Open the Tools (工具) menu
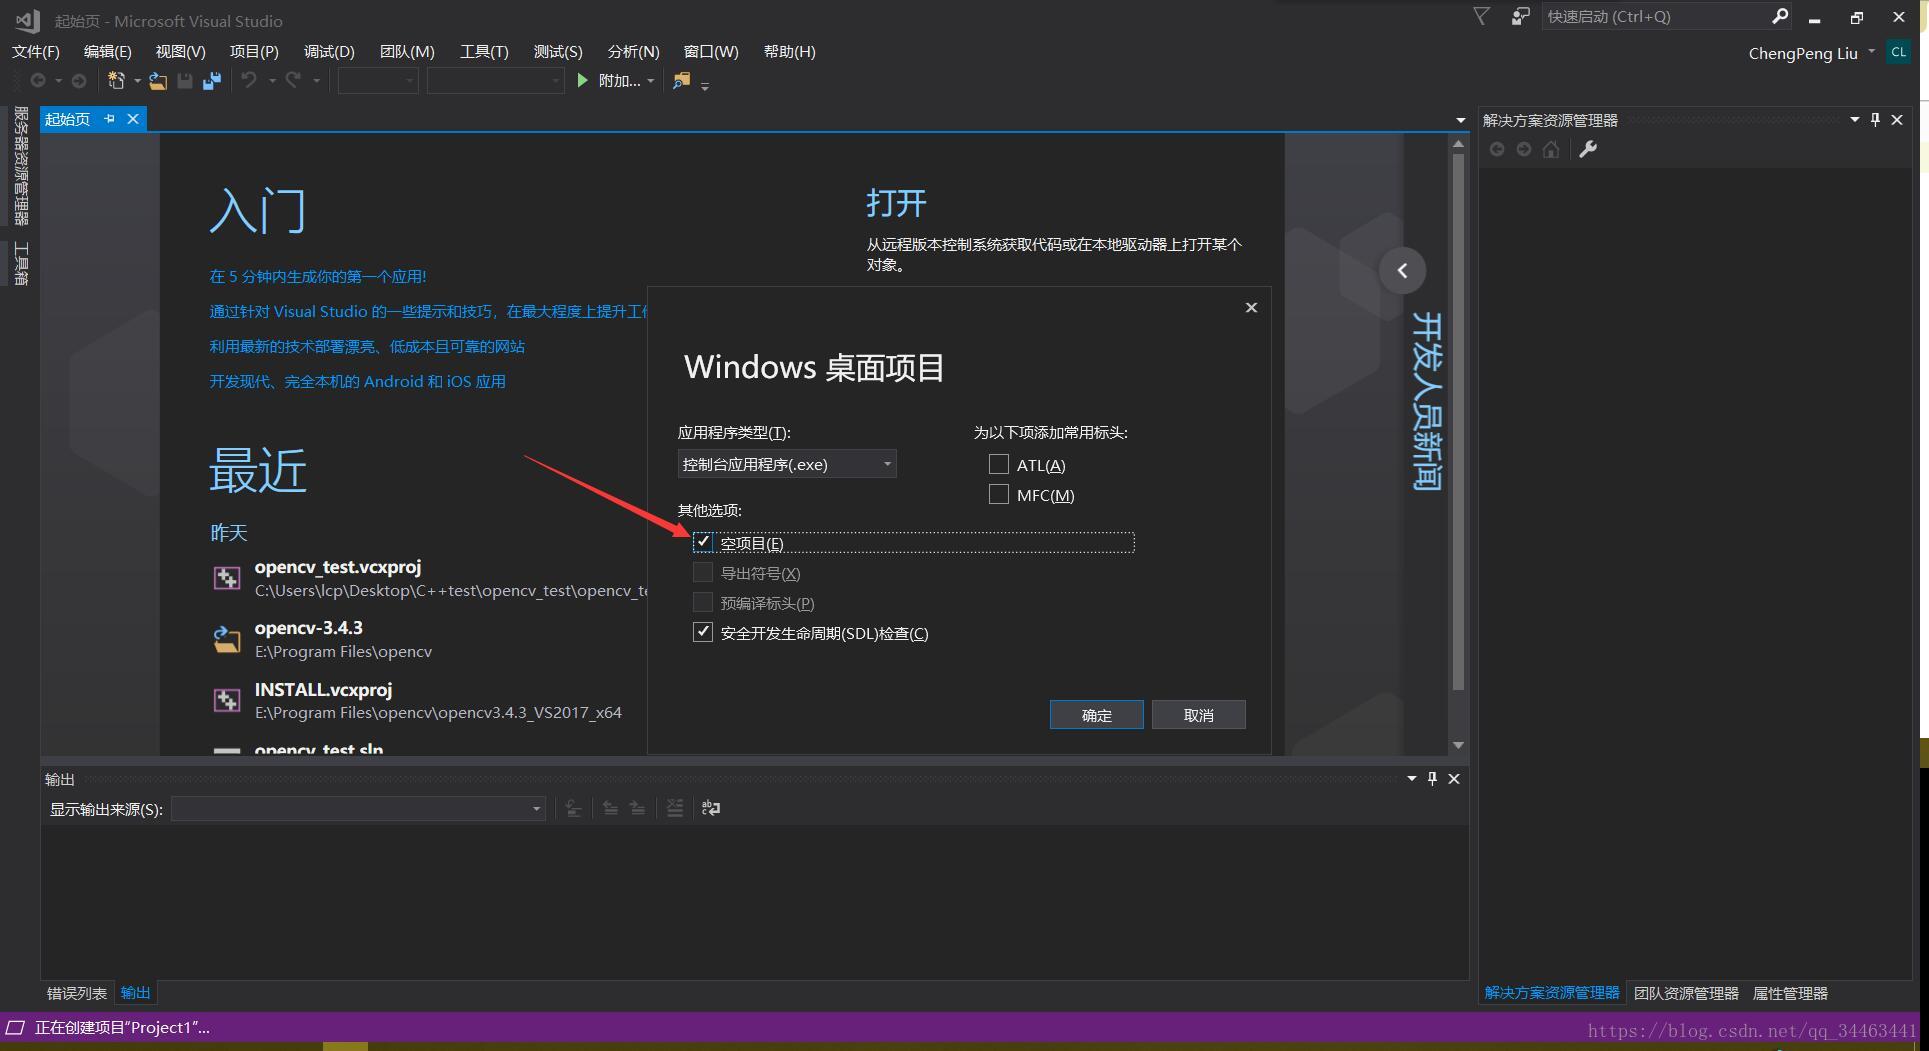1929x1051 pixels. tap(484, 51)
